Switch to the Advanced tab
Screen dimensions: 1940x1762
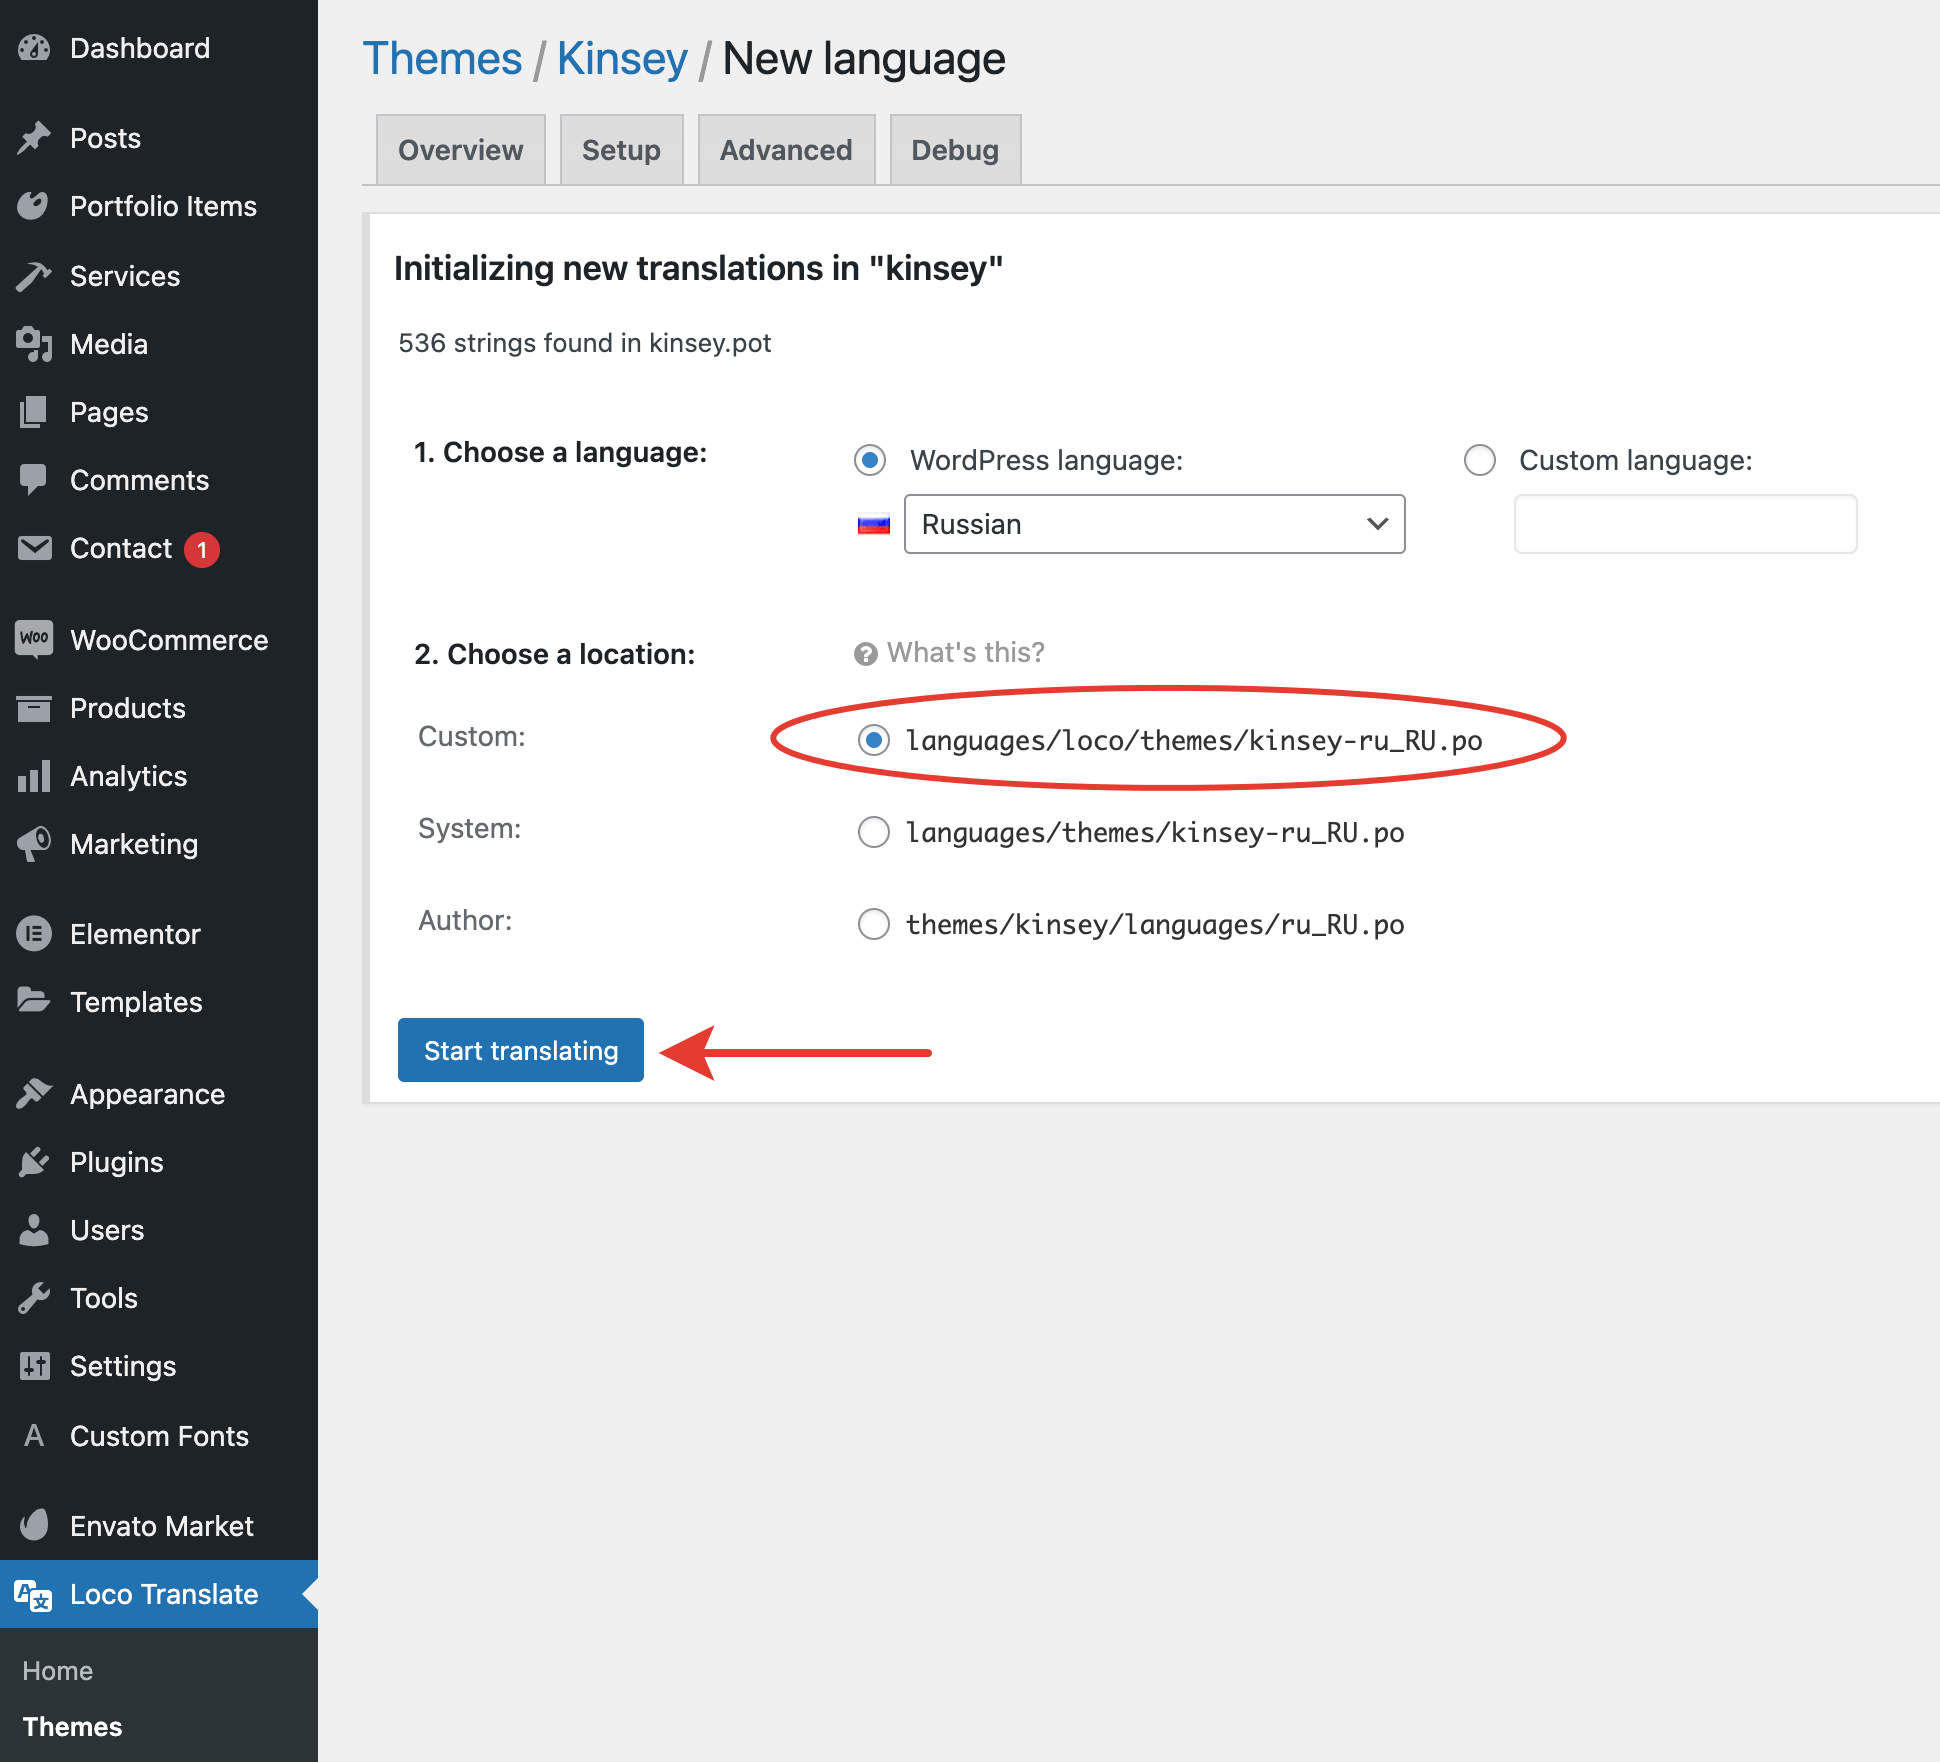click(786, 150)
